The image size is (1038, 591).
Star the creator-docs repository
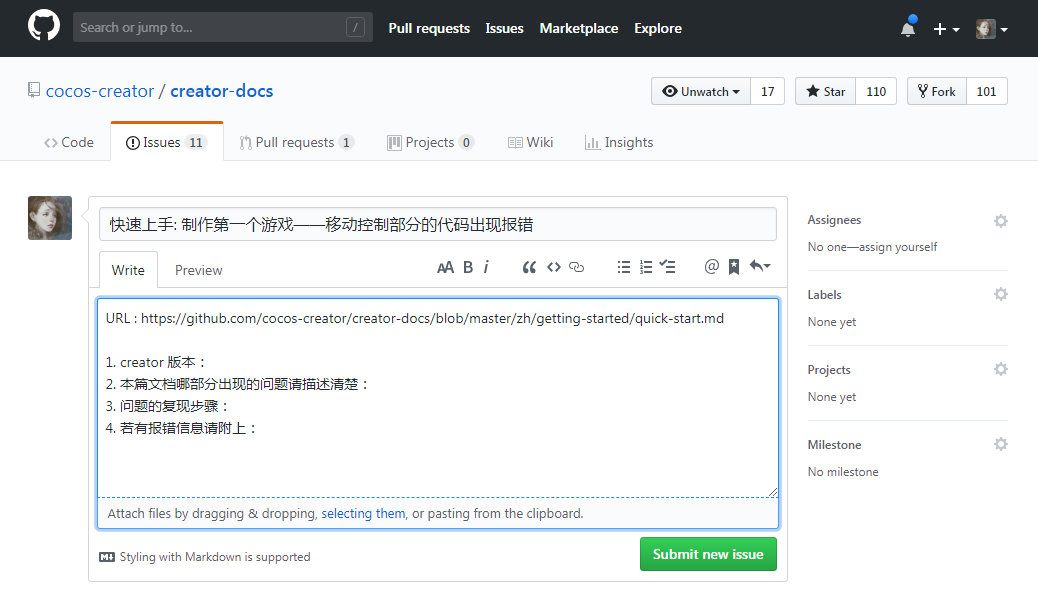[x=826, y=91]
